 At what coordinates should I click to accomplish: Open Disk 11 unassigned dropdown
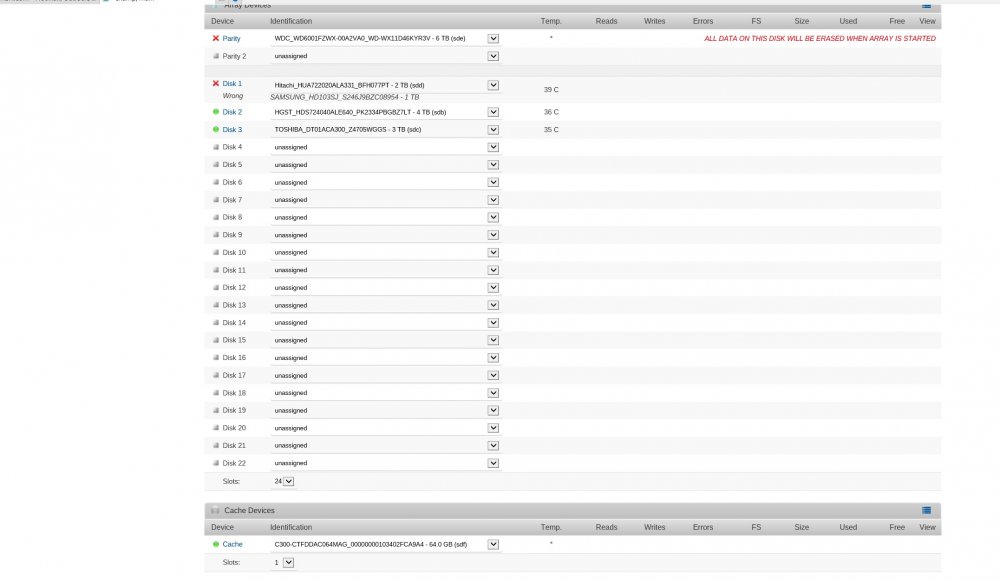(x=385, y=270)
